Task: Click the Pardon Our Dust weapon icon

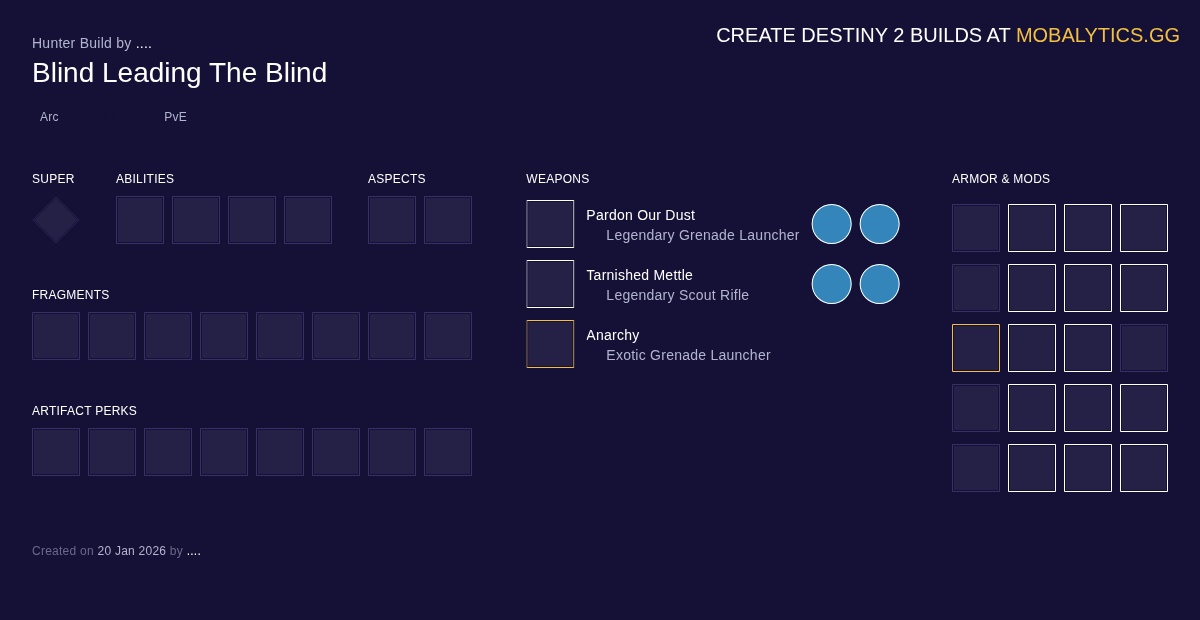Action: 550,224
